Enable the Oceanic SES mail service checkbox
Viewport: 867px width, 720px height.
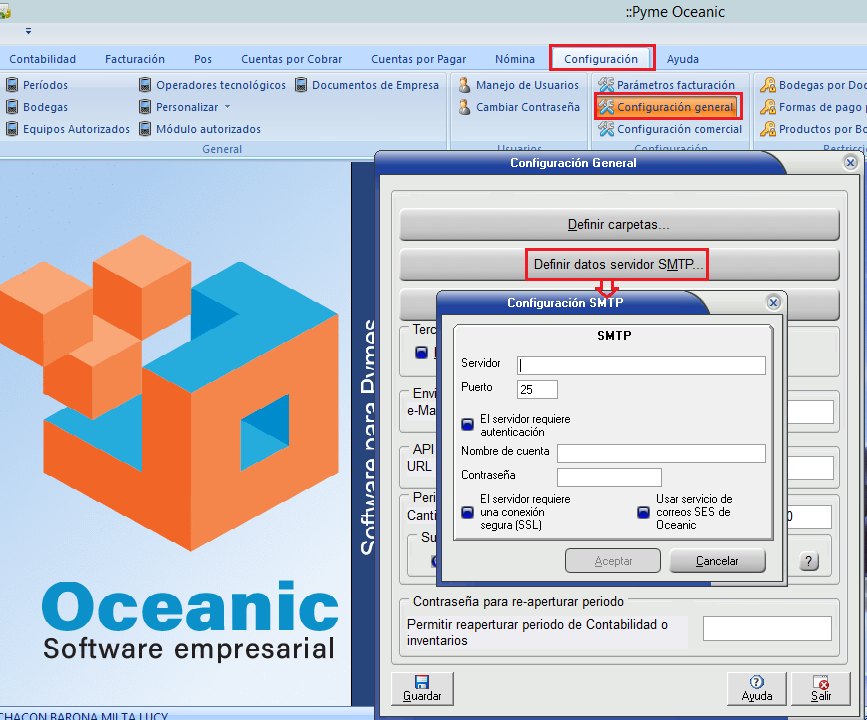[x=644, y=513]
